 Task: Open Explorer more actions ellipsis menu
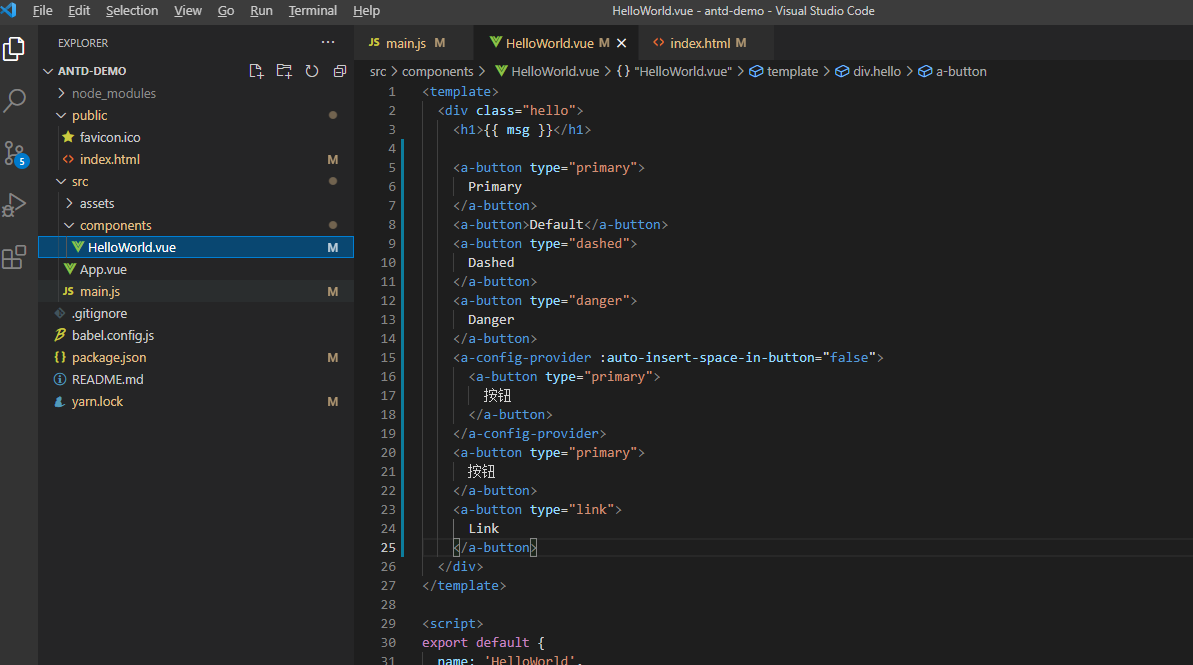[x=328, y=43]
